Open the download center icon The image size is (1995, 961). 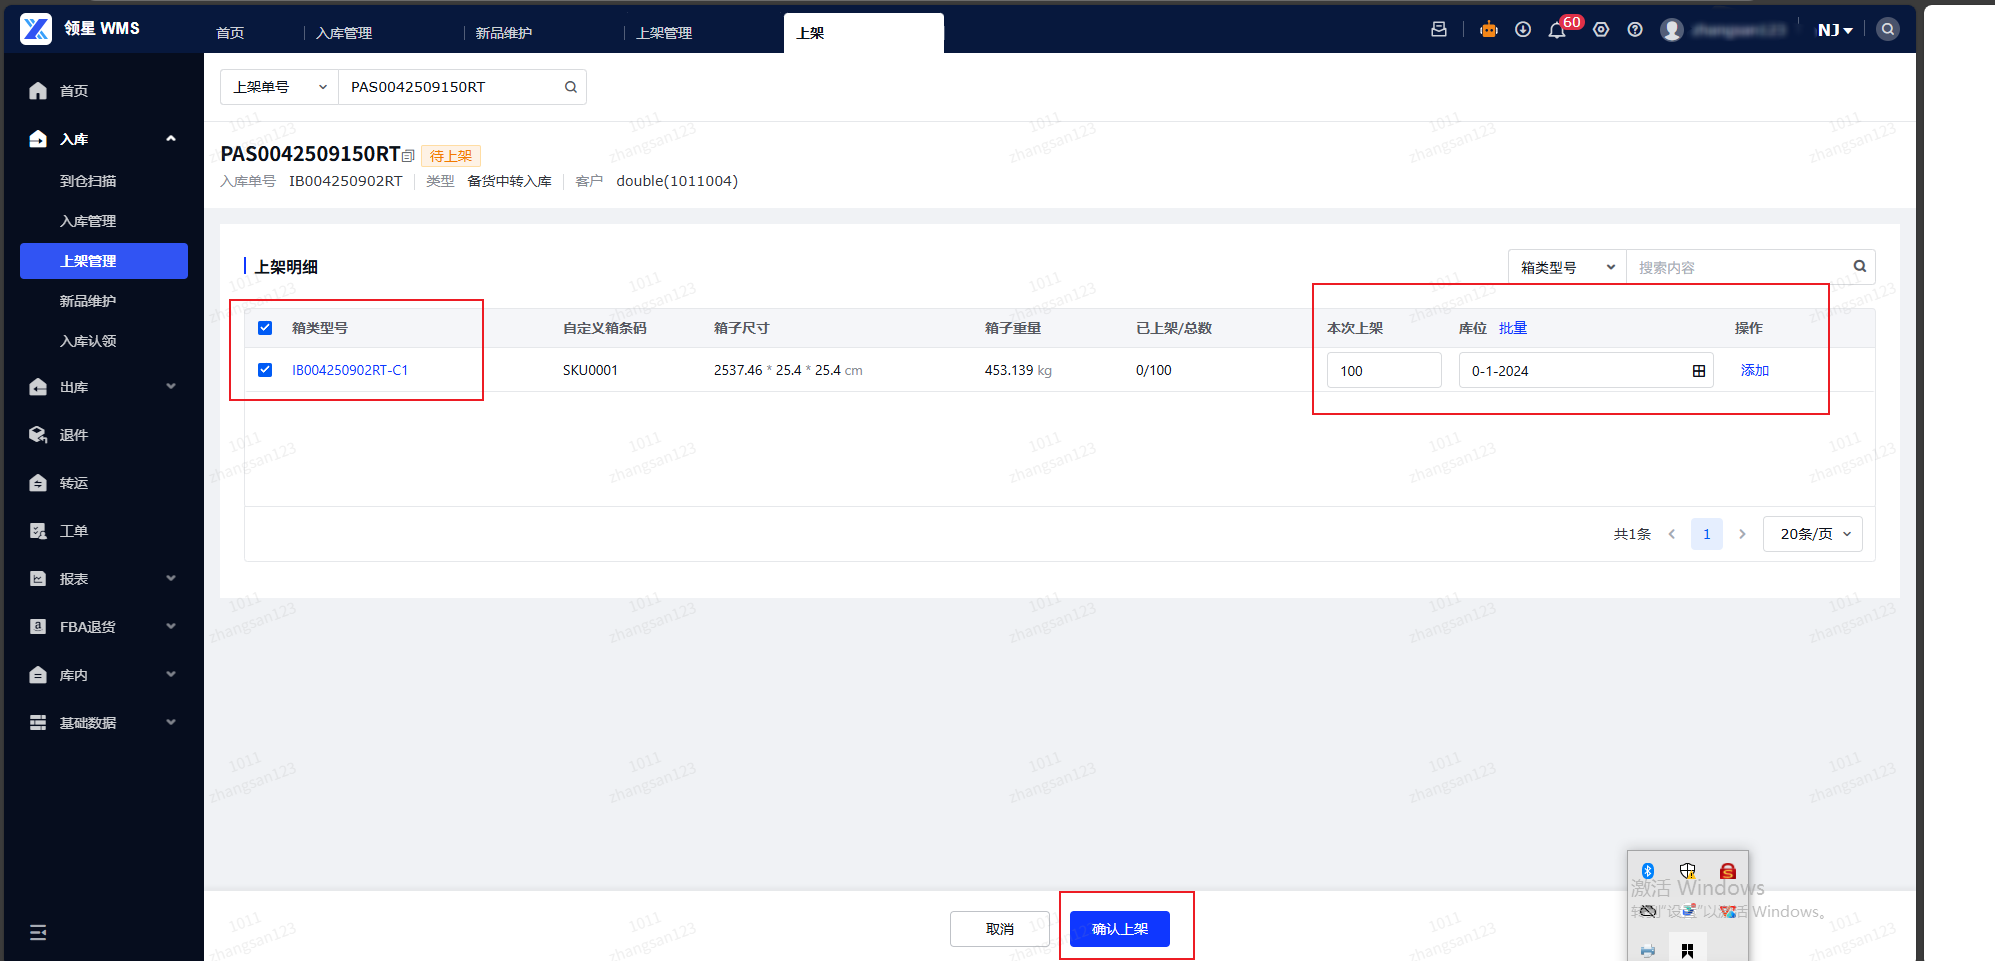tap(1523, 30)
